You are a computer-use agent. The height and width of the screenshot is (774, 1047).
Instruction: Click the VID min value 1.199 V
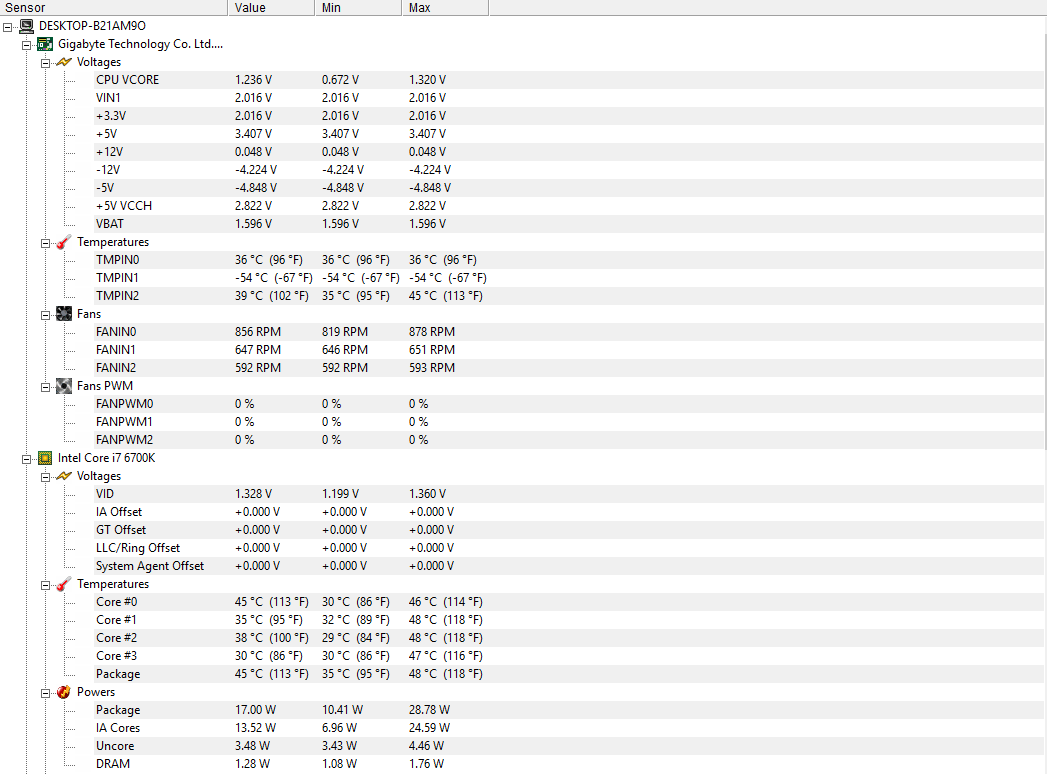tap(341, 494)
